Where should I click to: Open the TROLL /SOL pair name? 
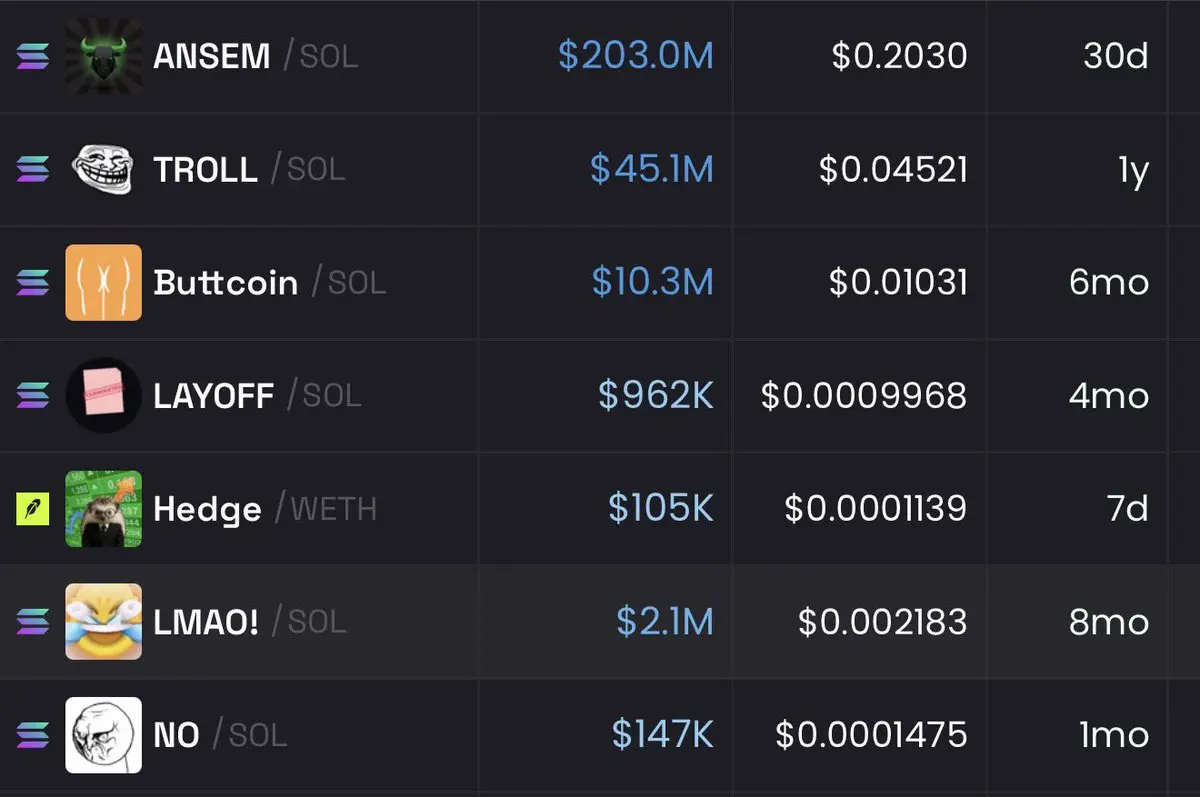pyautogui.click(x=249, y=169)
